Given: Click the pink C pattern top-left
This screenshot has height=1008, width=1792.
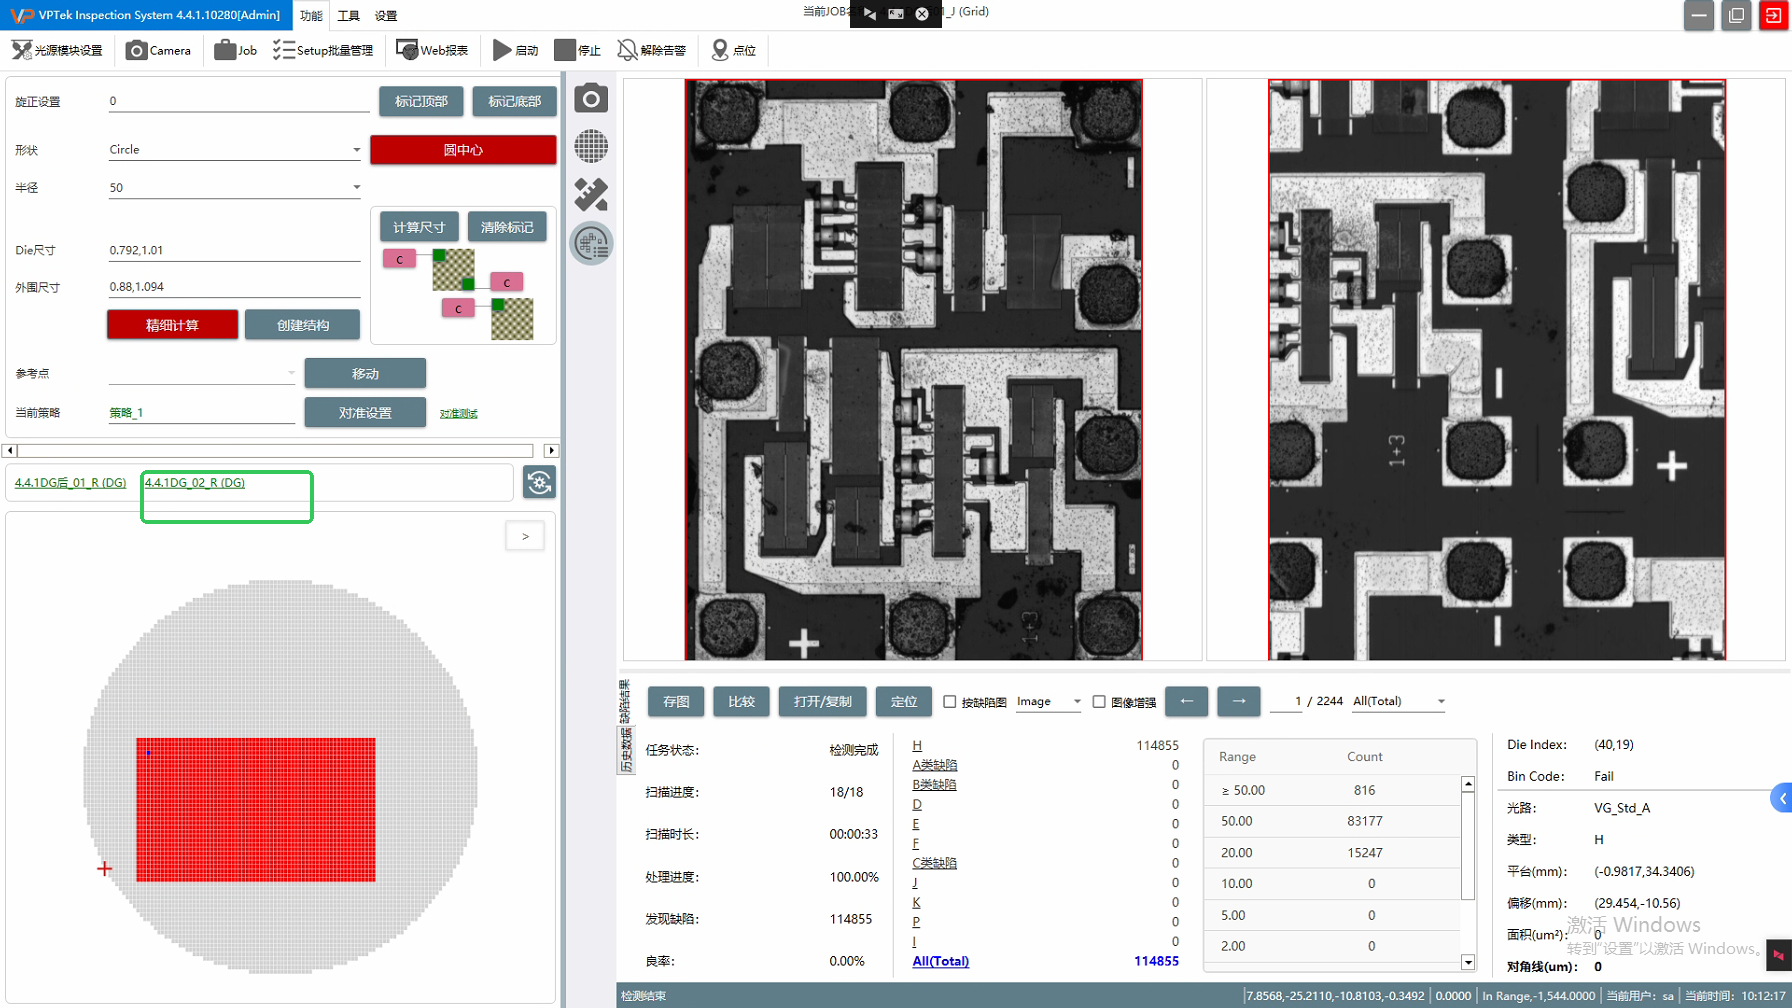Looking at the screenshot, I should tap(399, 259).
